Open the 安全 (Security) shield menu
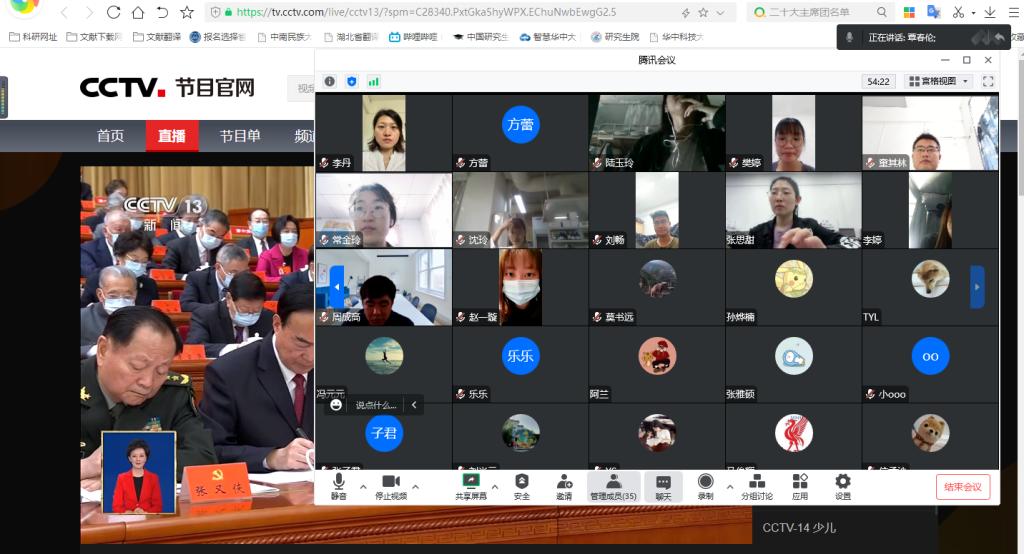This screenshot has height=554, width=1024. (x=521, y=486)
